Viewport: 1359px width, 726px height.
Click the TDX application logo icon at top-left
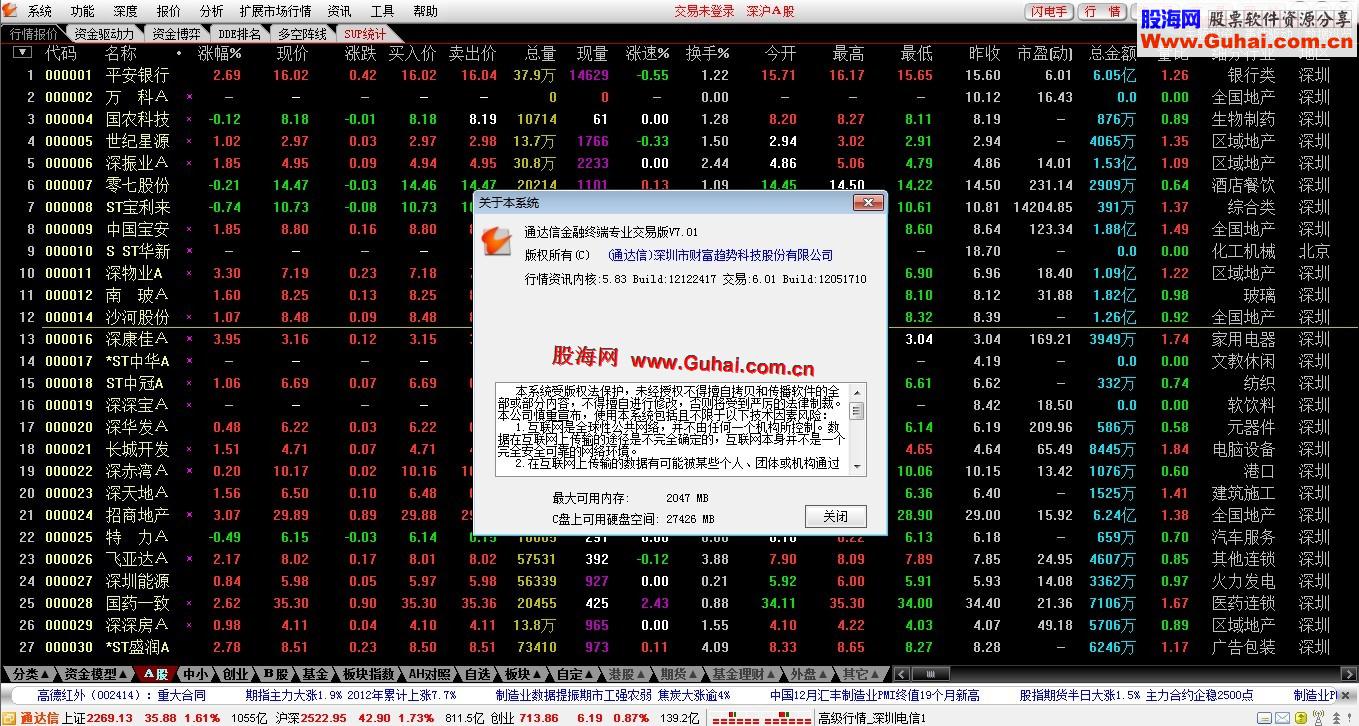click(x=11, y=11)
